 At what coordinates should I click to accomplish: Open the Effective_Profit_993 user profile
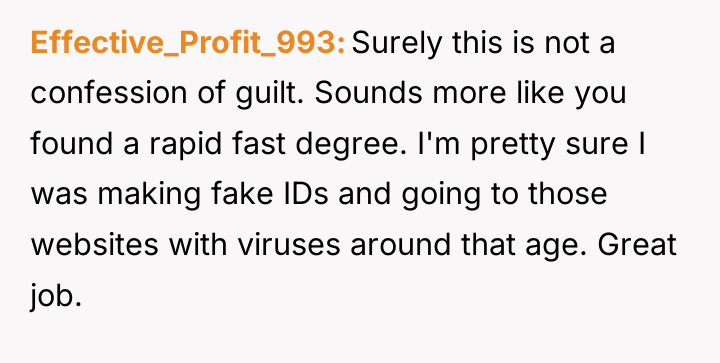point(187,43)
